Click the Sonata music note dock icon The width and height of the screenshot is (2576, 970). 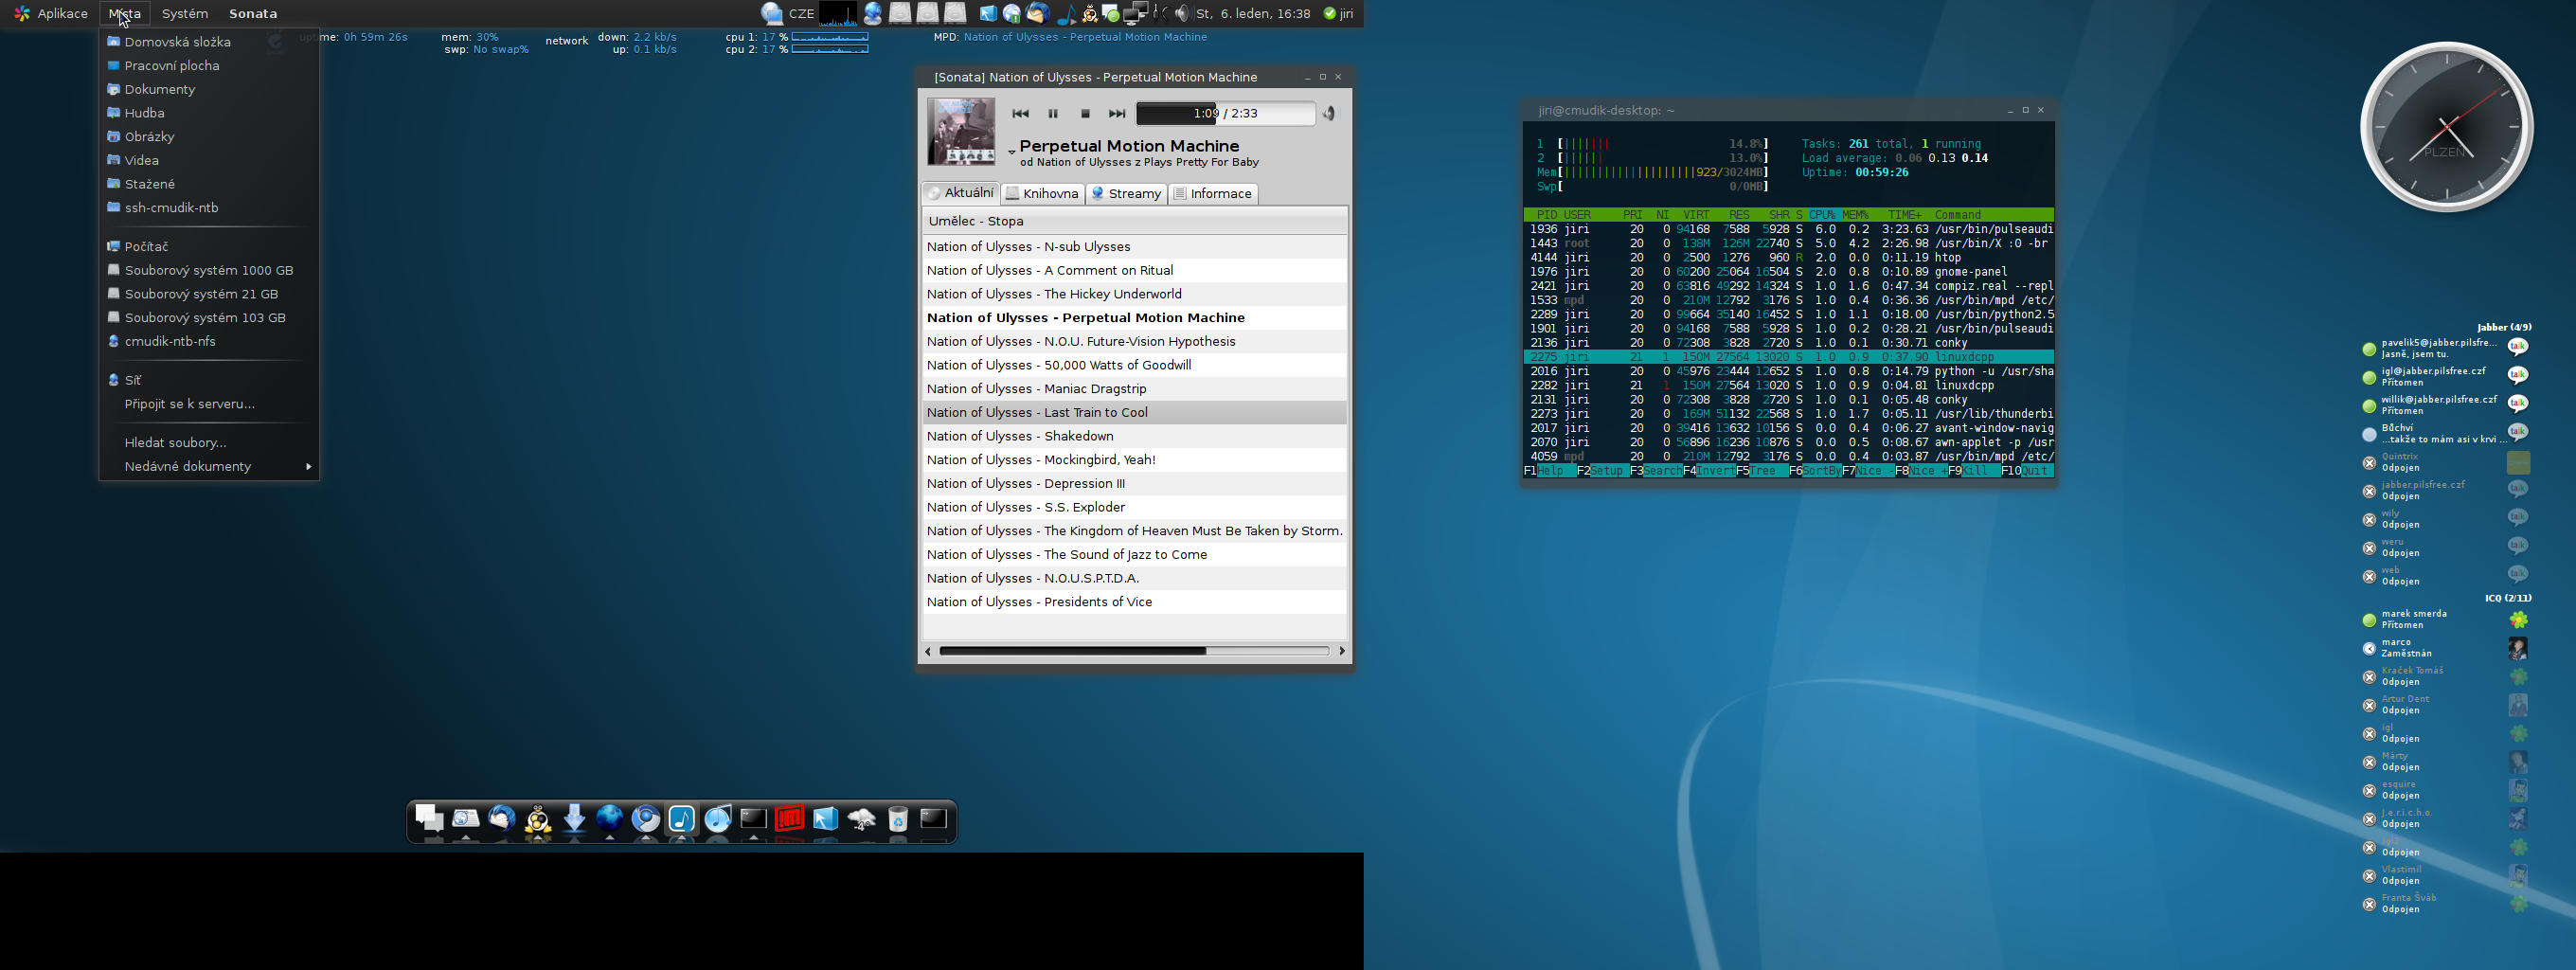tap(682, 819)
